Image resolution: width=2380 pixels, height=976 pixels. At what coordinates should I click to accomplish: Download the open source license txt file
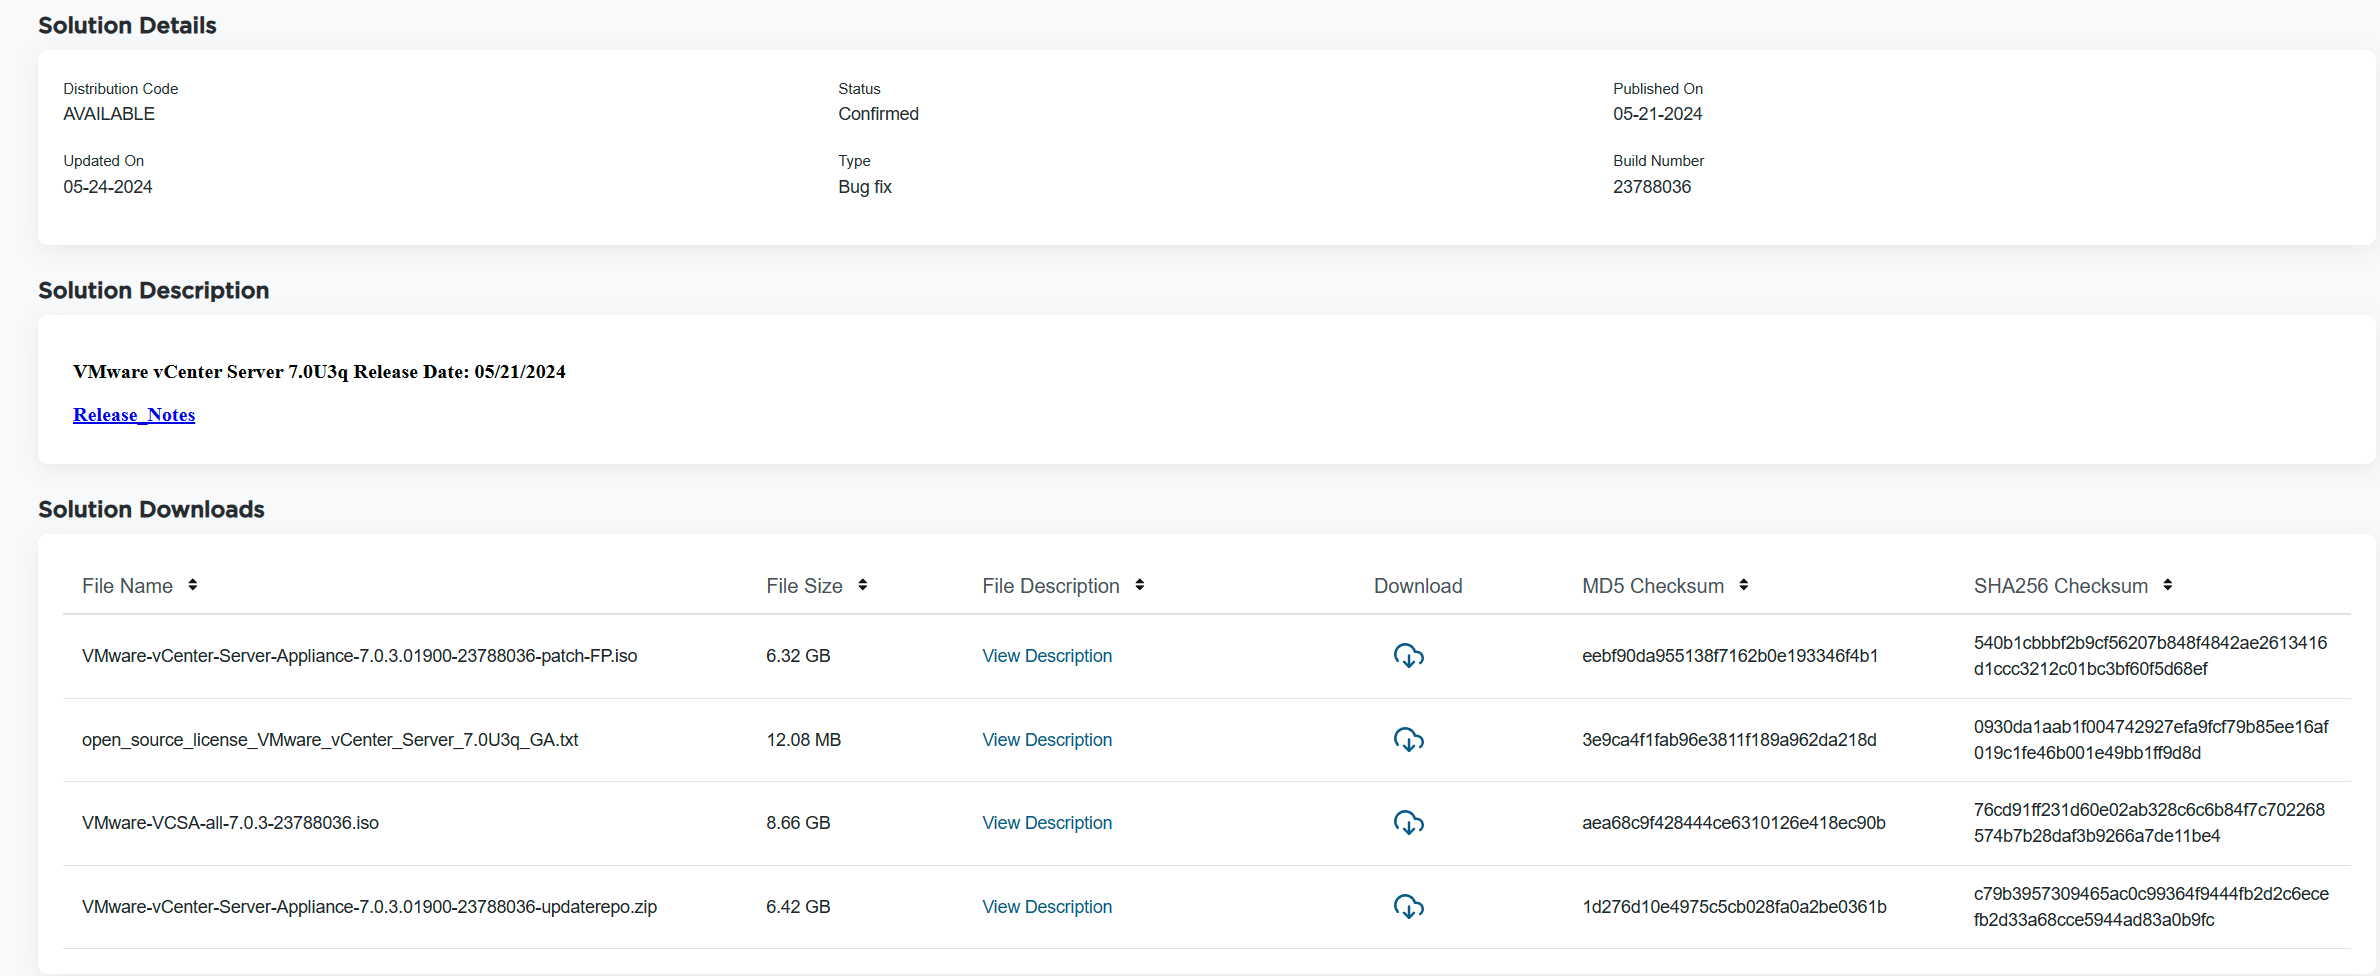1408,740
